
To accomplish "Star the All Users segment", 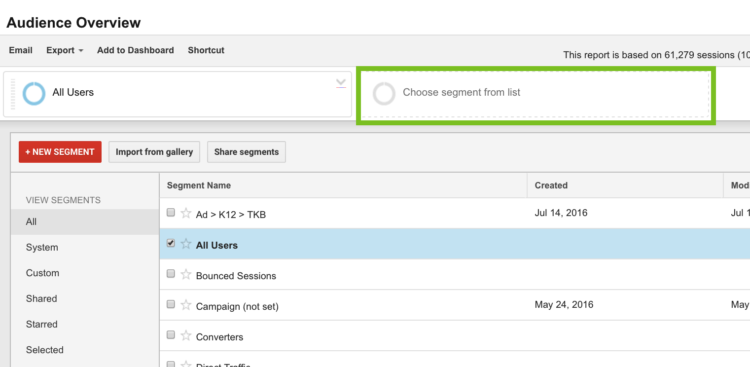I will (186, 244).
